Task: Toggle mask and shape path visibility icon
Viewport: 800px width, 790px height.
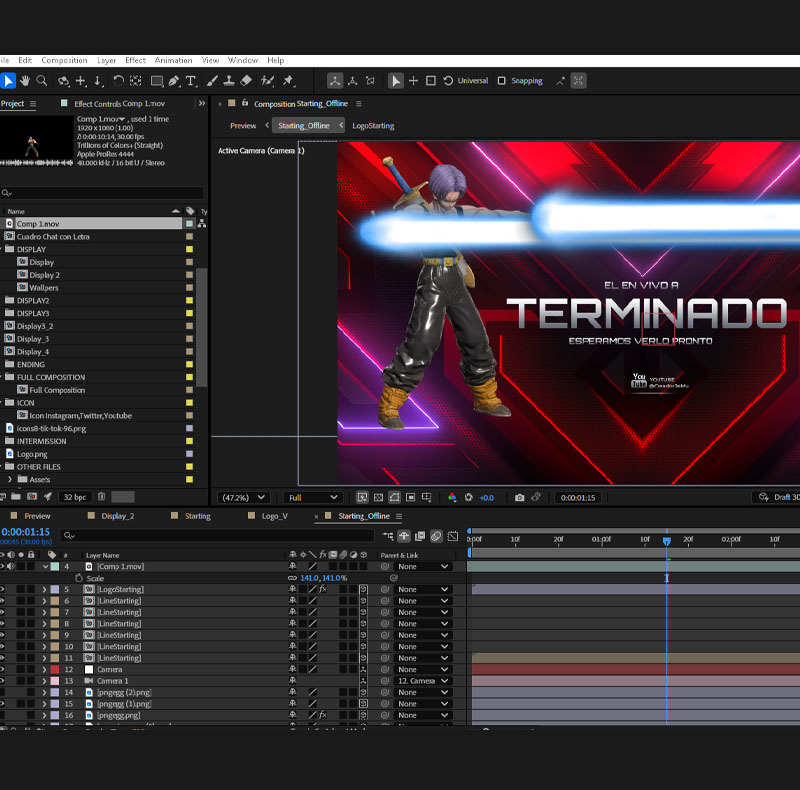Action: pos(394,498)
